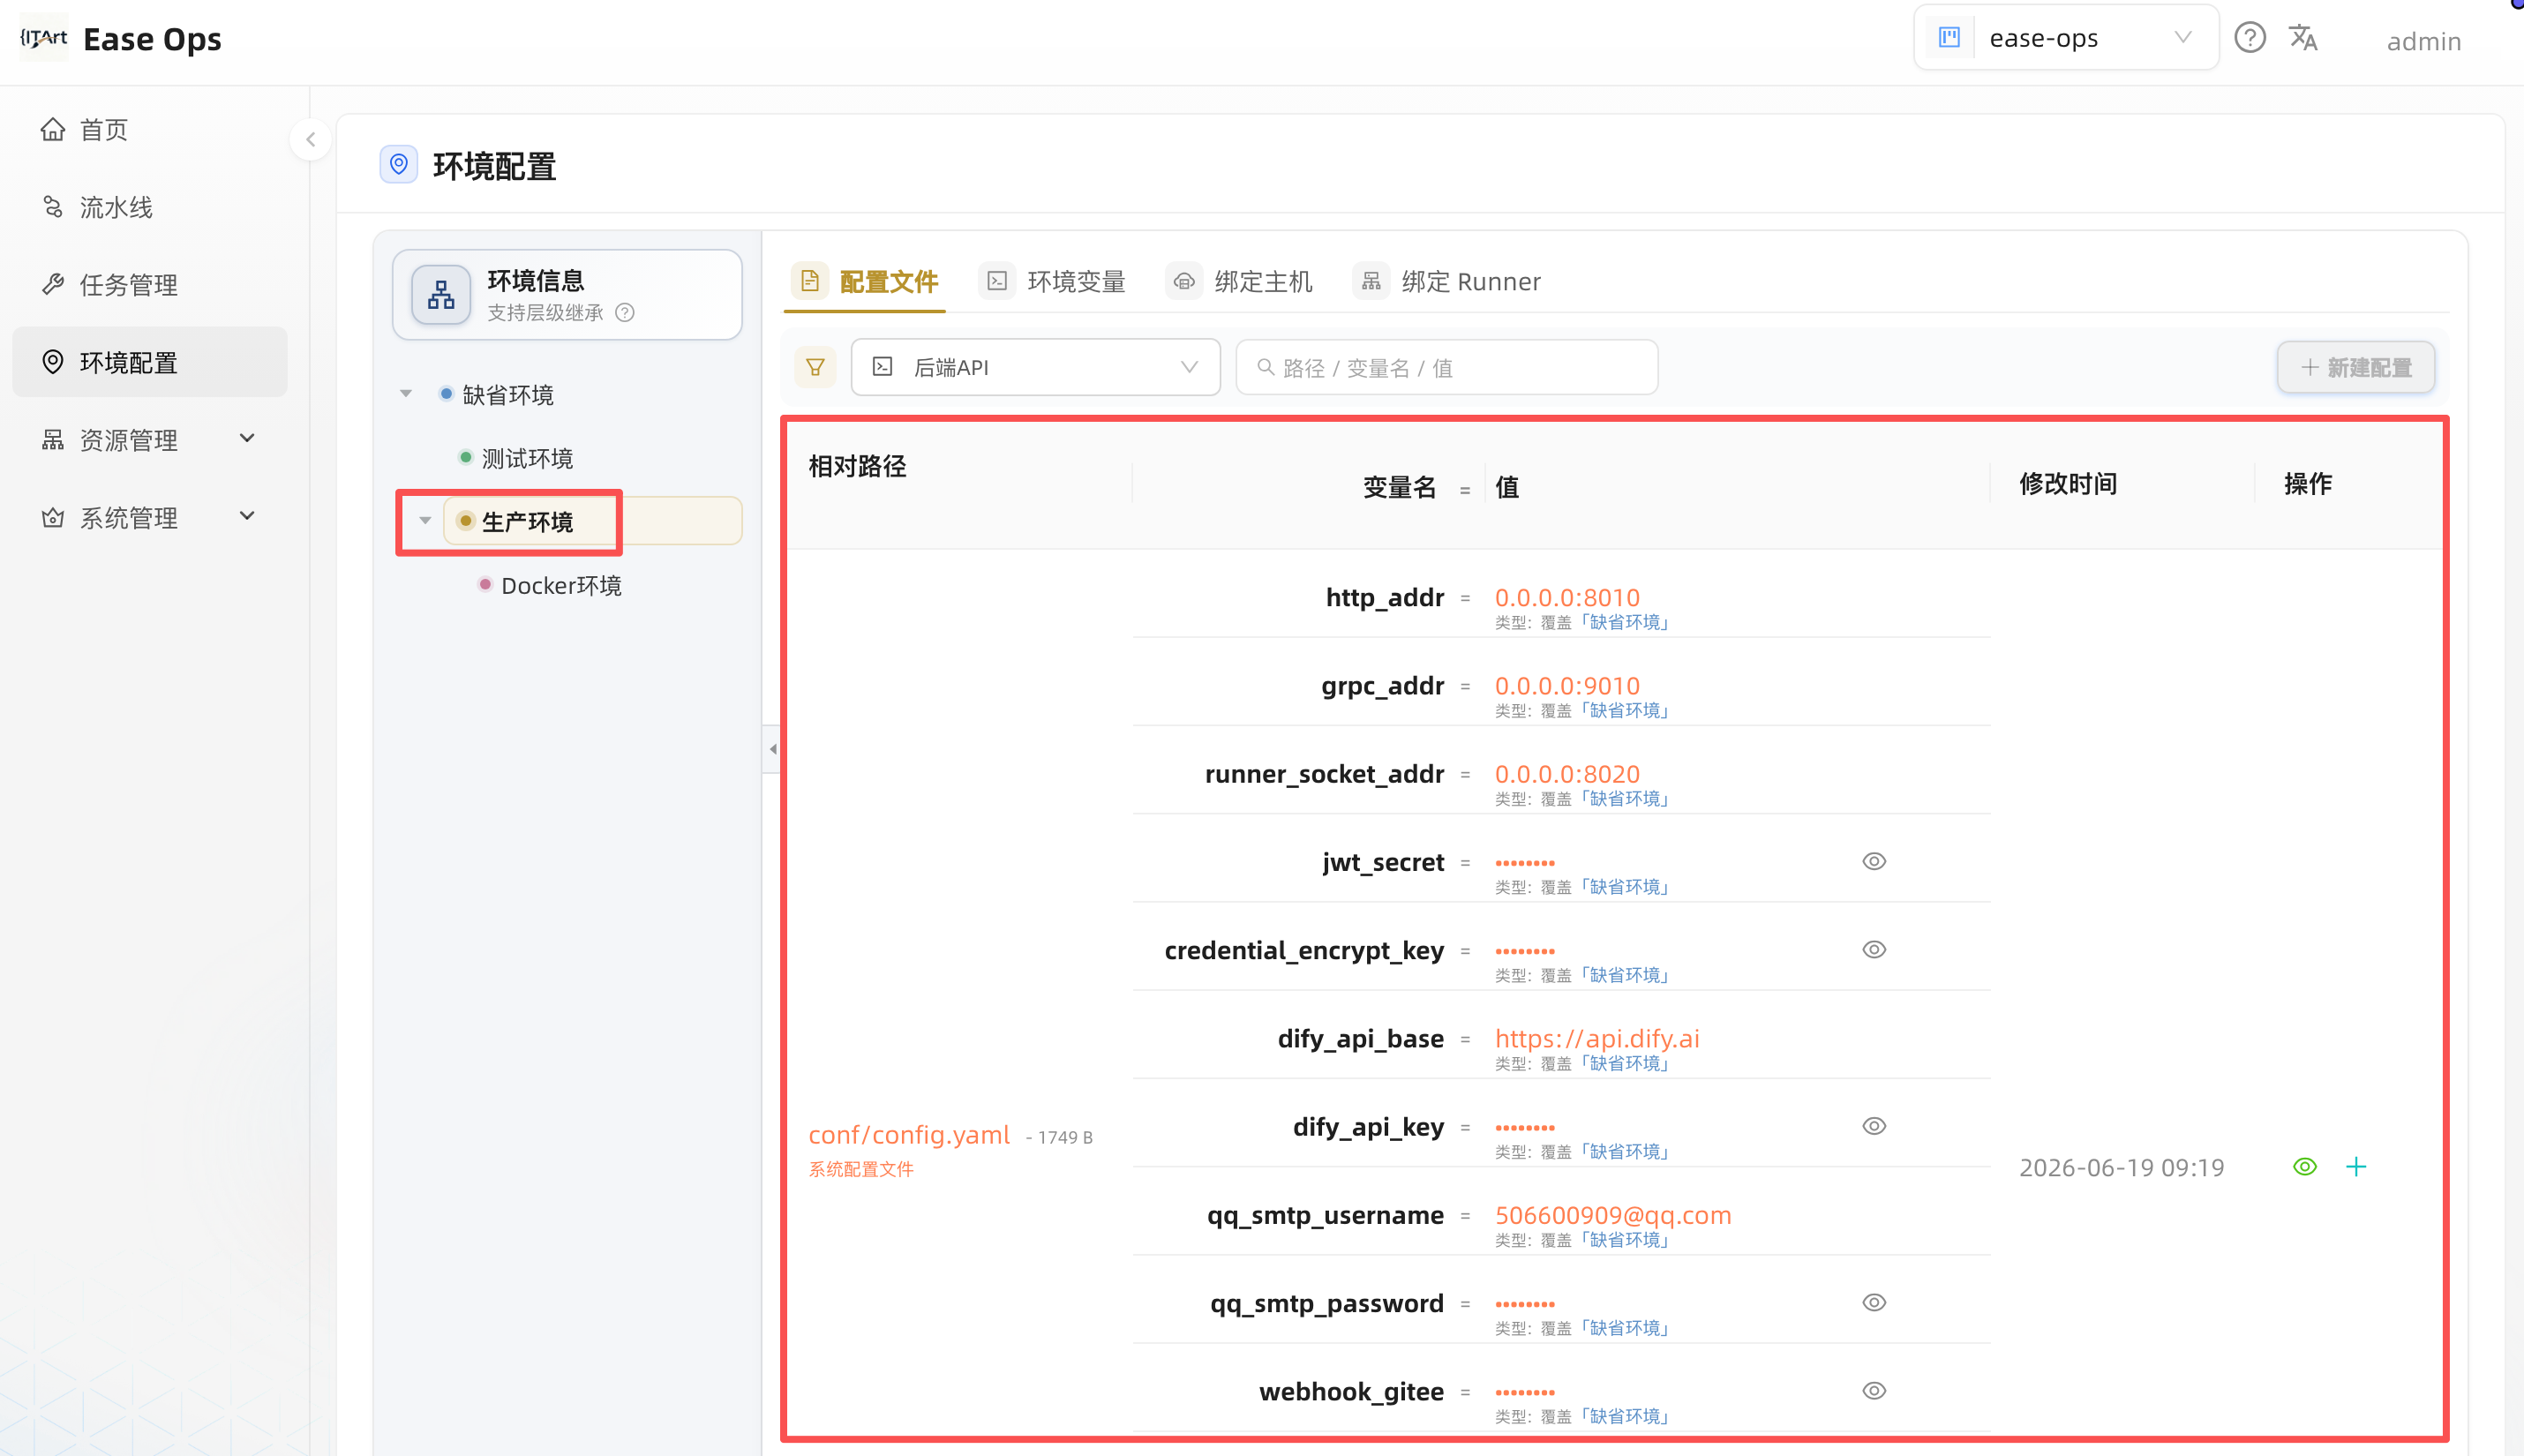The height and width of the screenshot is (1456, 2524).
Task: Open the 后端API dropdown selector
Action: 1035,367
